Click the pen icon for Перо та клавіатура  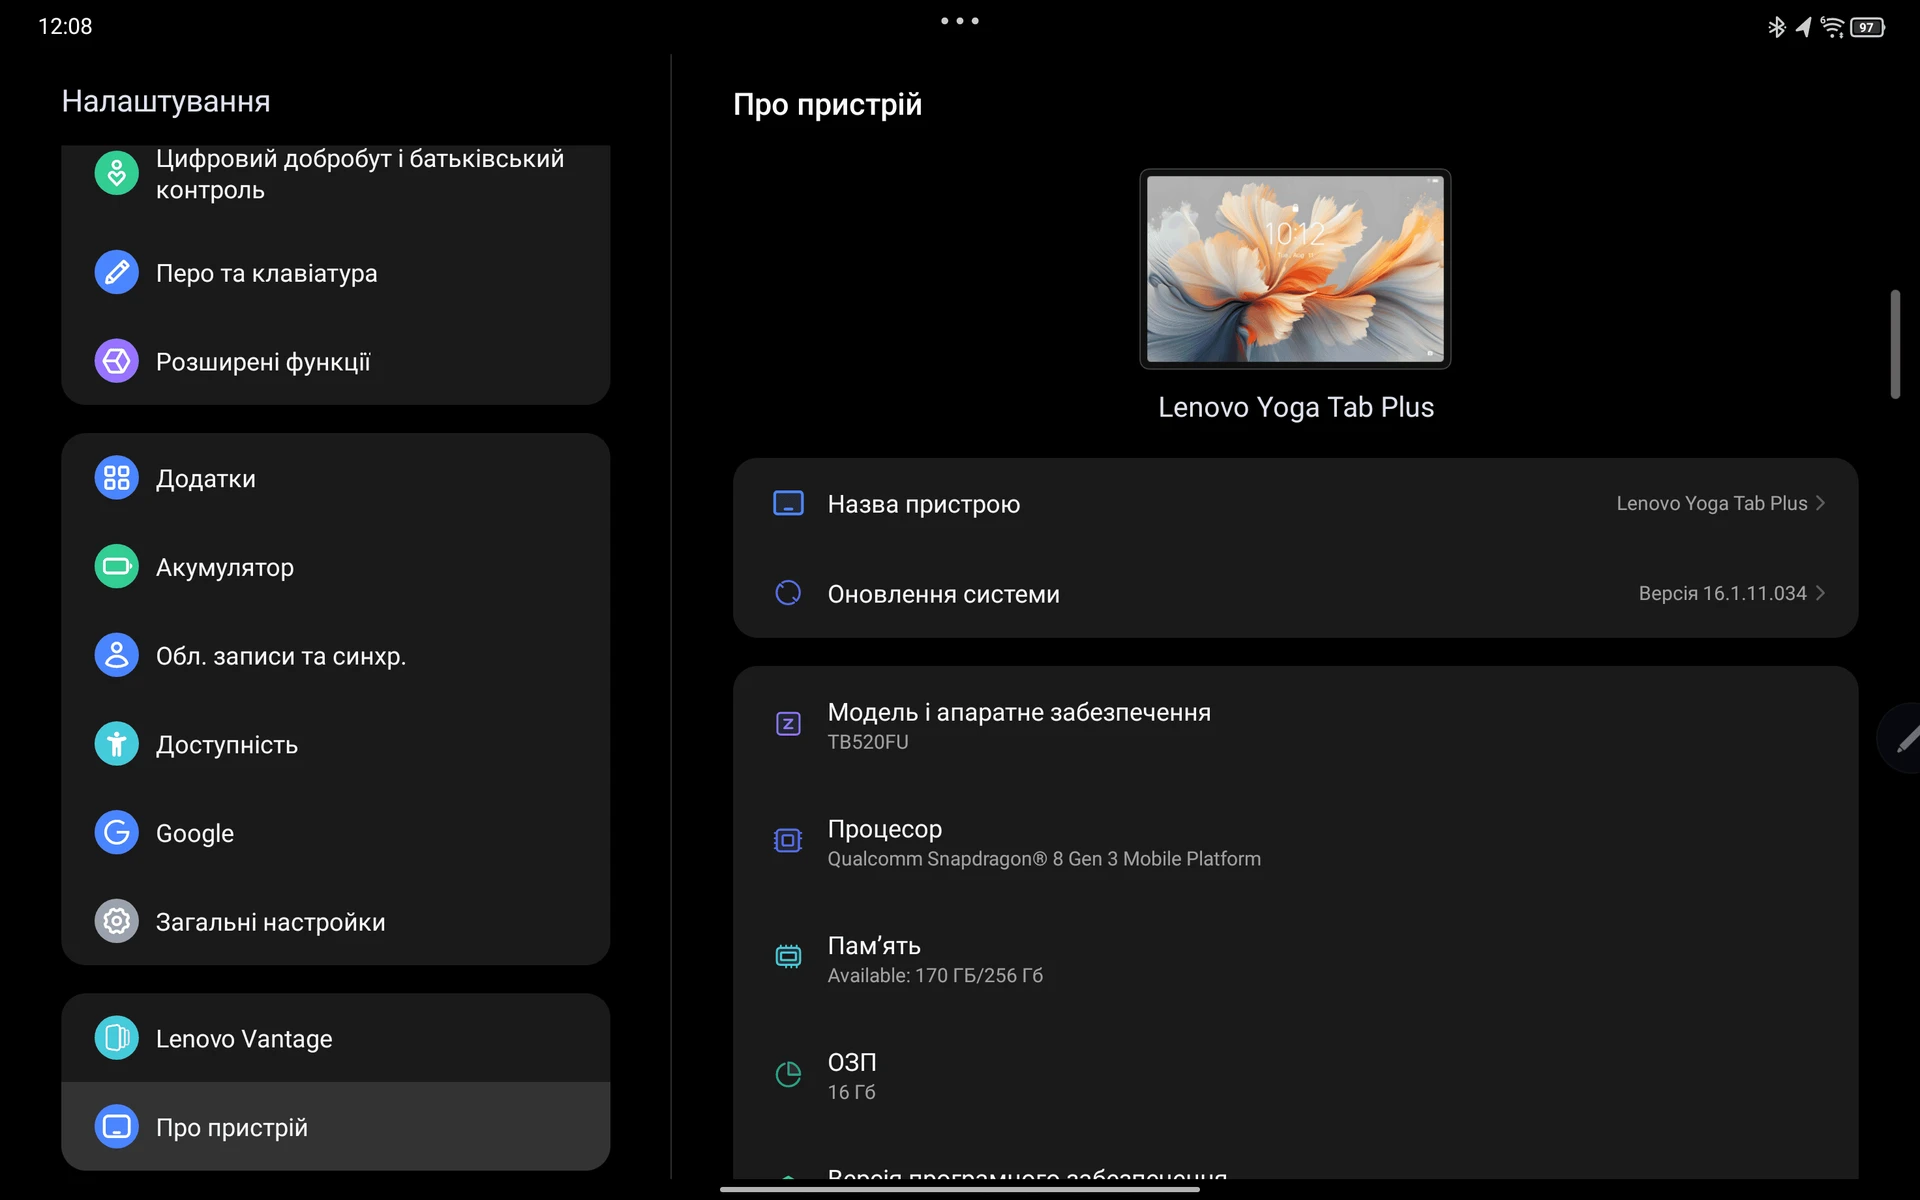click(117, 272)
